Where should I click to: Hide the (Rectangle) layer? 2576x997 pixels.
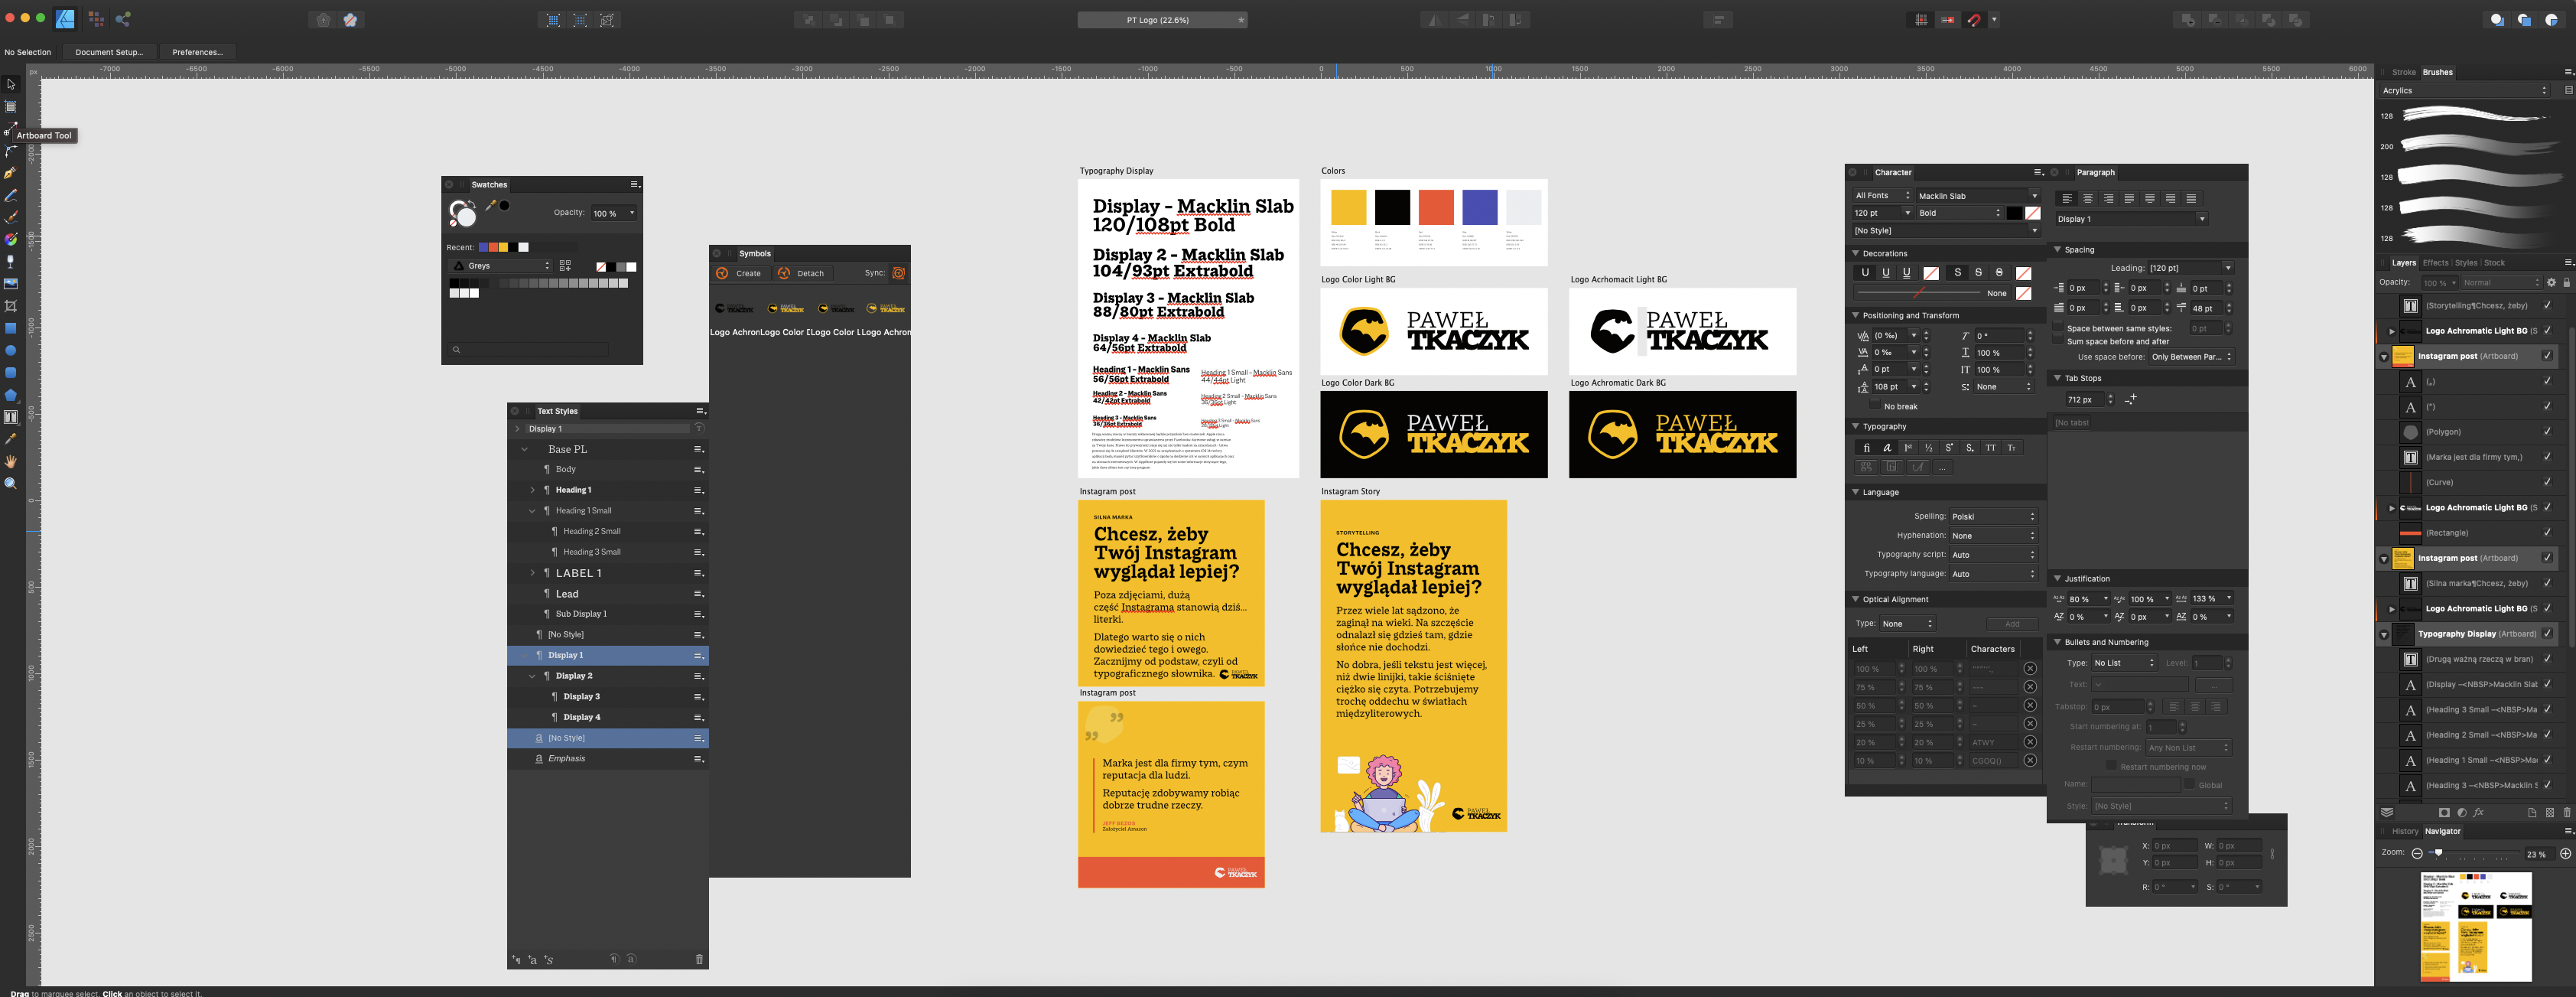point(2547,533)
